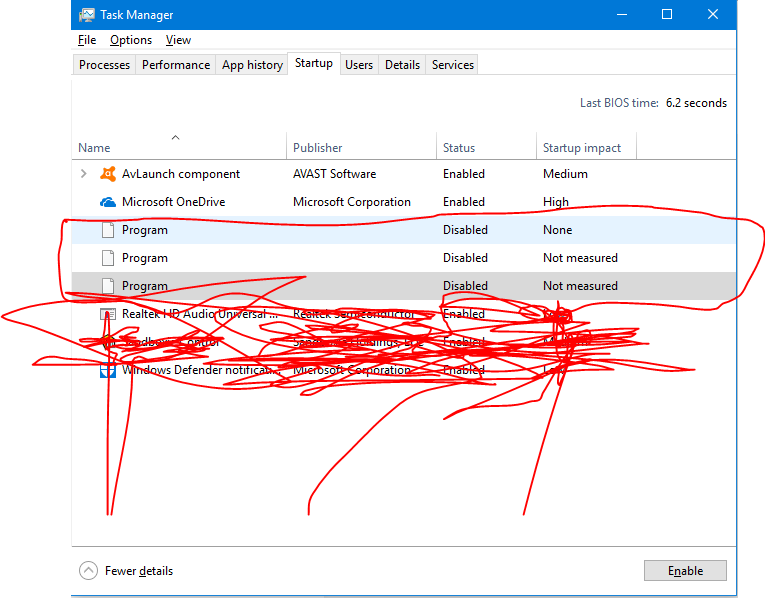Click the Enable button
Screen dimensions: 765x598
685,571
